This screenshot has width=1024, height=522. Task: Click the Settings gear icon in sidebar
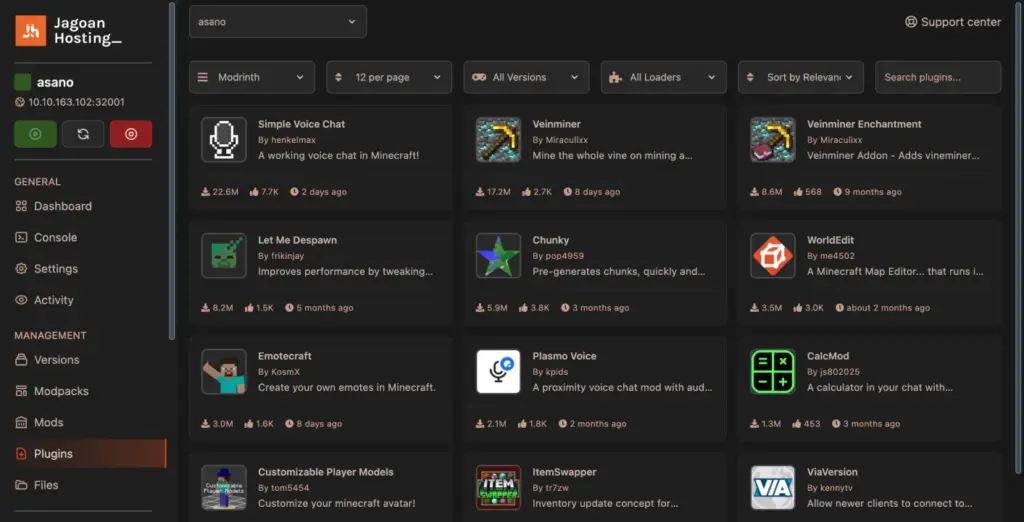pyautogui.click(x=22, y=269)
